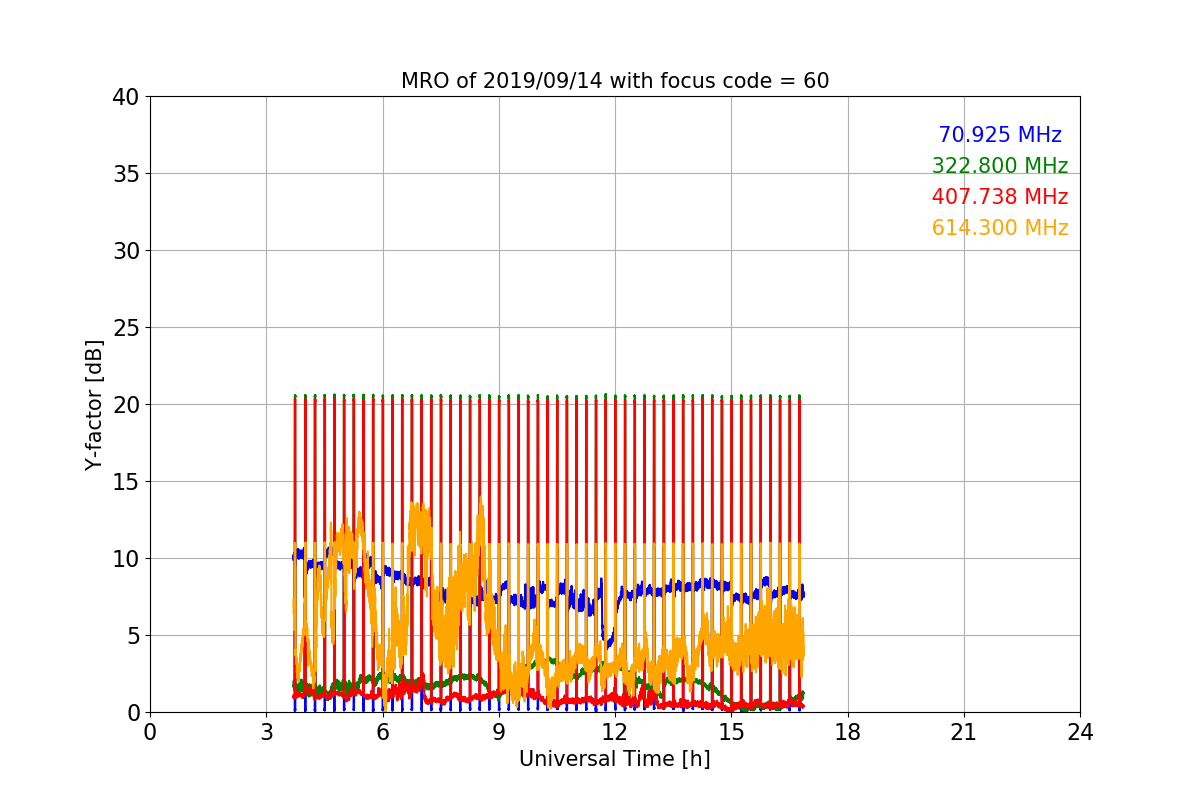The width and height of the screenshot is (1200, 800).
Task: Click the y-axis tick label '20'
Action: 126,405
